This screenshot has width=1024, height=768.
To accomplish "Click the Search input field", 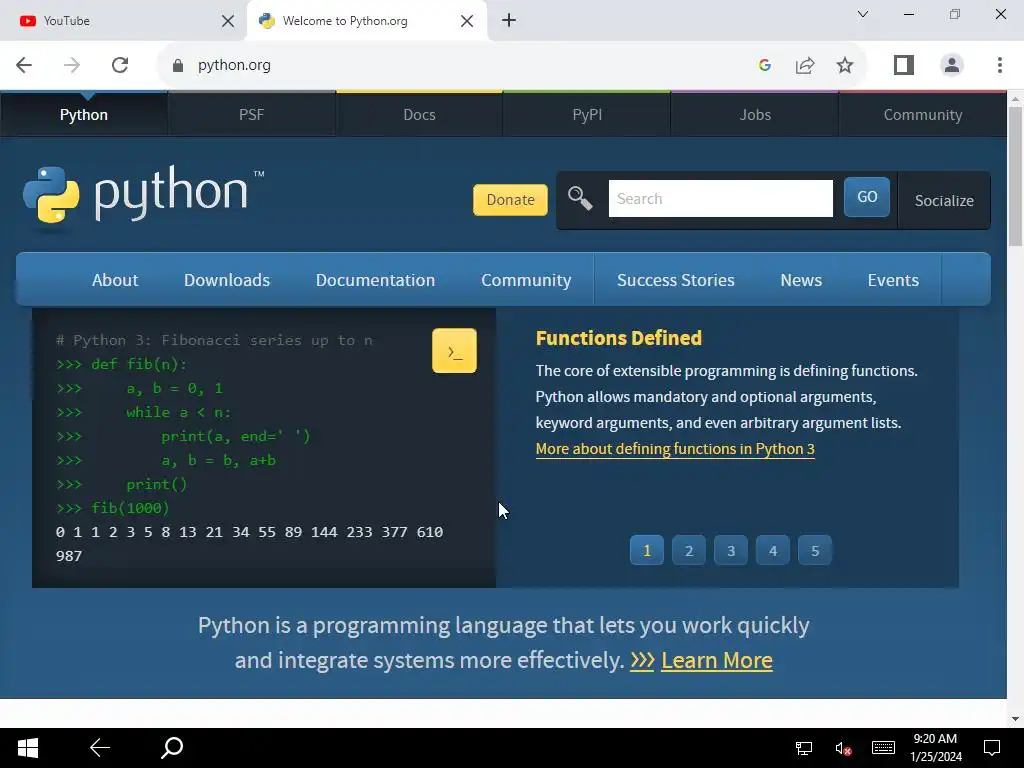I will (721, 199).
